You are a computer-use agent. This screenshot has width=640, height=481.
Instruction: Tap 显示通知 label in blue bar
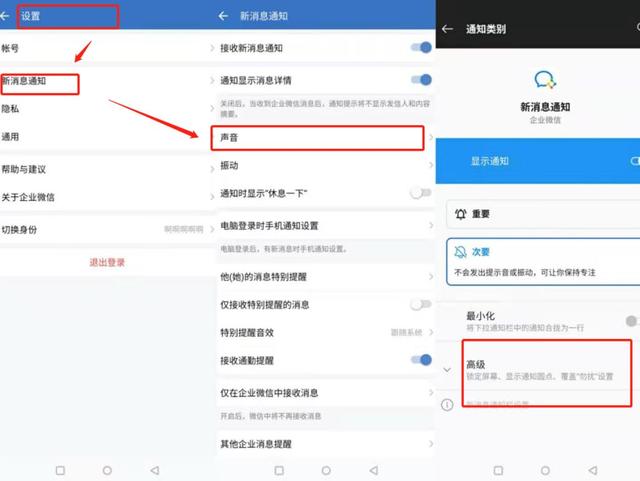click(490, 161)
